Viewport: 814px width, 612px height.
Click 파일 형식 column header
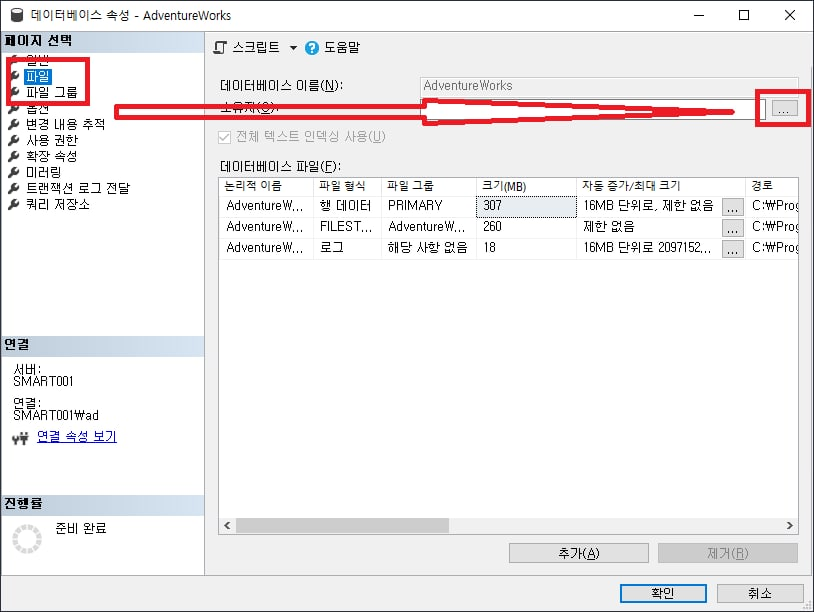click(347, 186)
